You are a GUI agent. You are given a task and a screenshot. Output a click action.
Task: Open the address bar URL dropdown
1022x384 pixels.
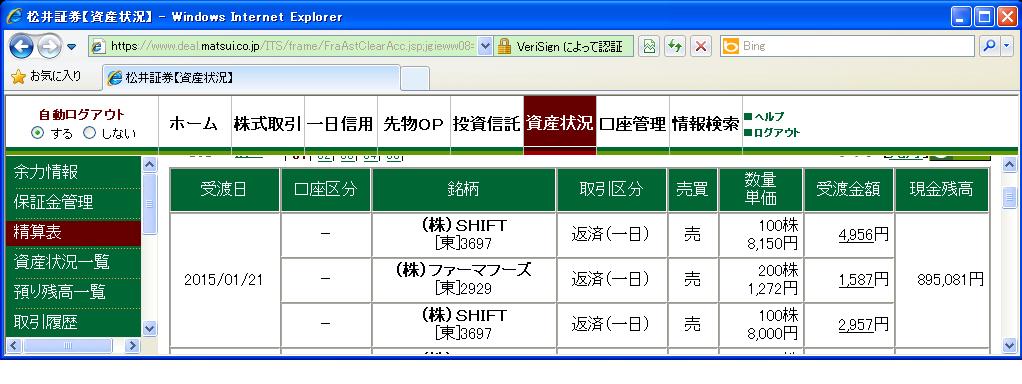pos(485,46)
